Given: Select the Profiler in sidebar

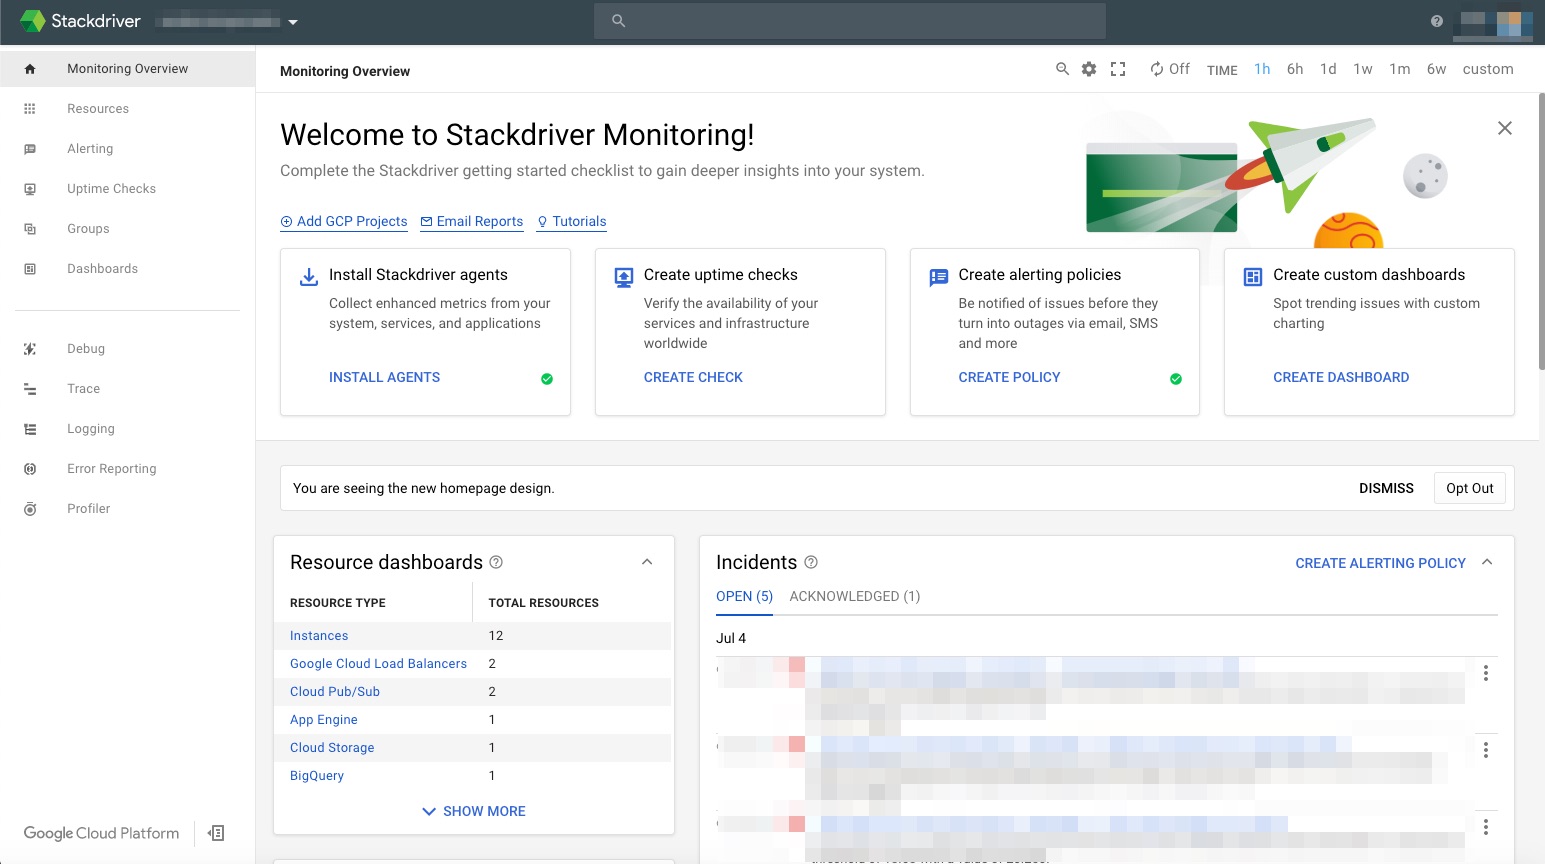Looking at the screenshot, I should (88, 508).
